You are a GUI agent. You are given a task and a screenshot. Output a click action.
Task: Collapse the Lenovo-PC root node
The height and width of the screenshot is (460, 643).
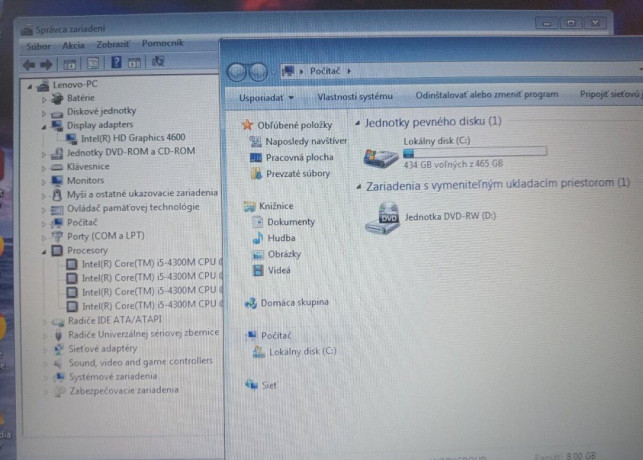point(30,87)
